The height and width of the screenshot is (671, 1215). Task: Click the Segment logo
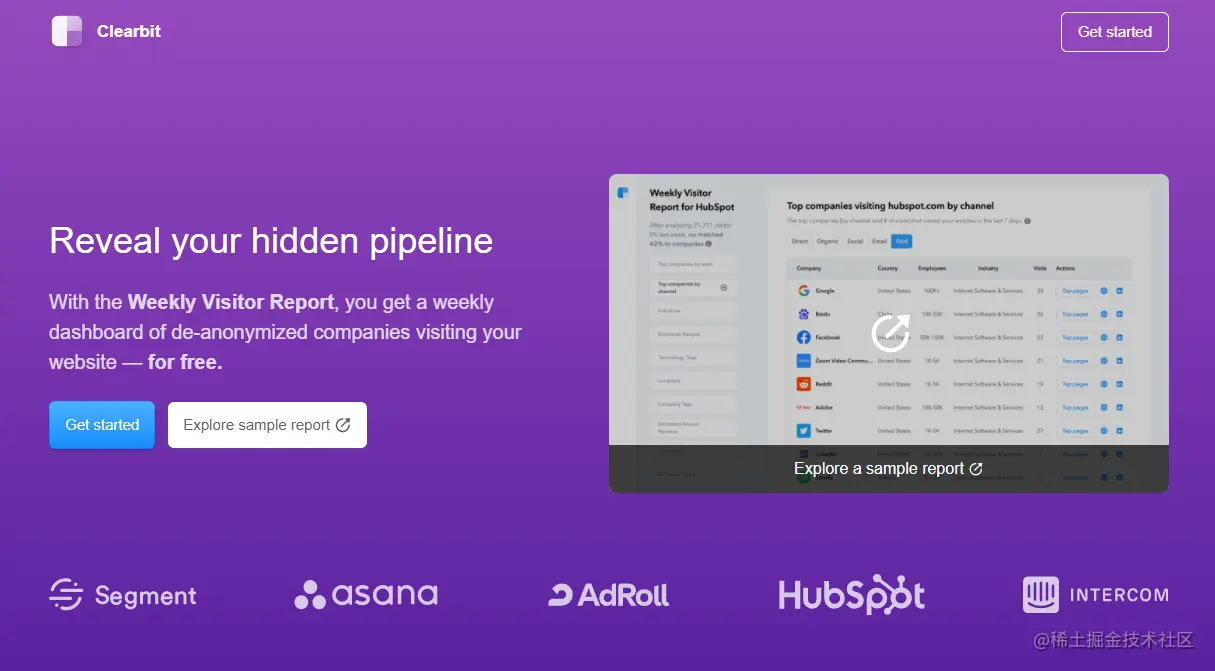123,595
